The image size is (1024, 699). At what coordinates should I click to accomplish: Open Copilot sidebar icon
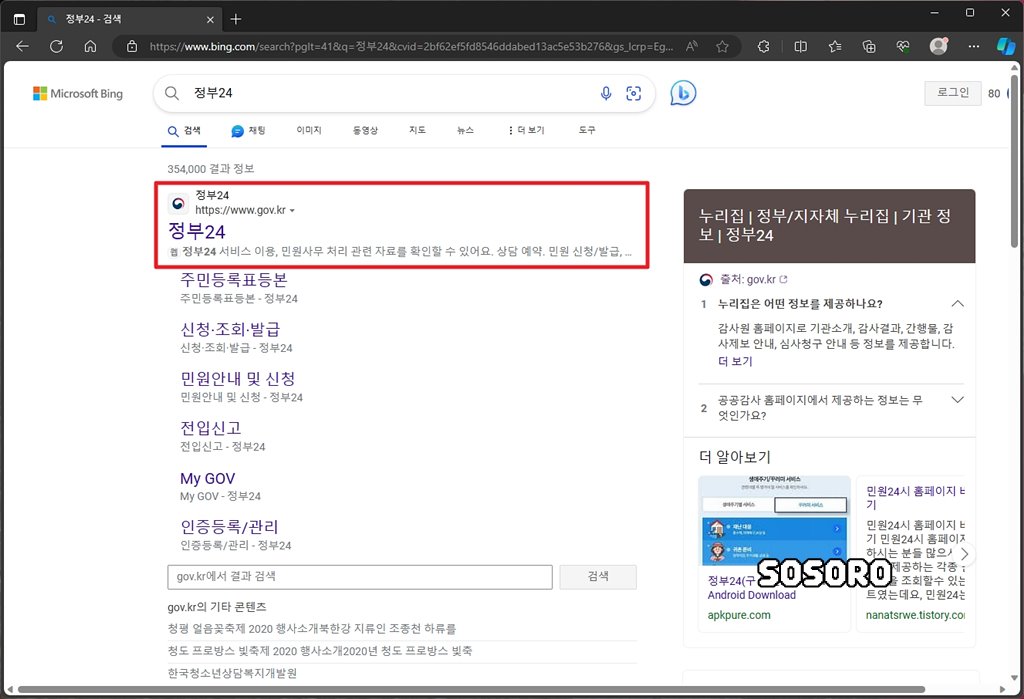1006,46
